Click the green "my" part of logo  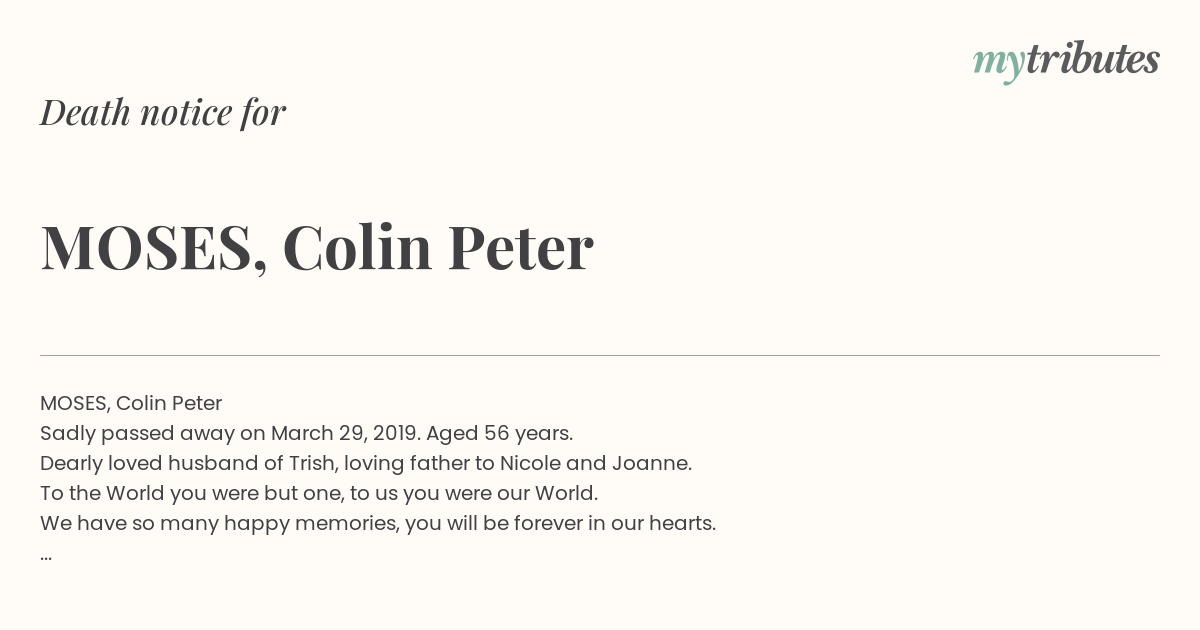point(999,65)
